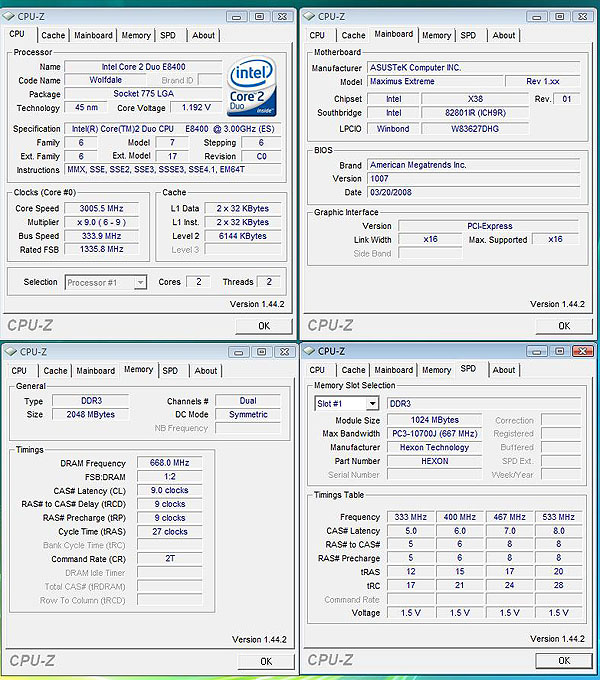Click the memory Size value '2048 MBytes'
600x680 pixels.
point(91,415)
